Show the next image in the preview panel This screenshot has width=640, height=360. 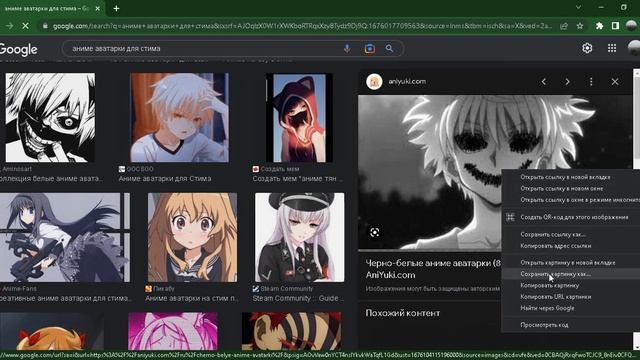(x=567, y=82)
